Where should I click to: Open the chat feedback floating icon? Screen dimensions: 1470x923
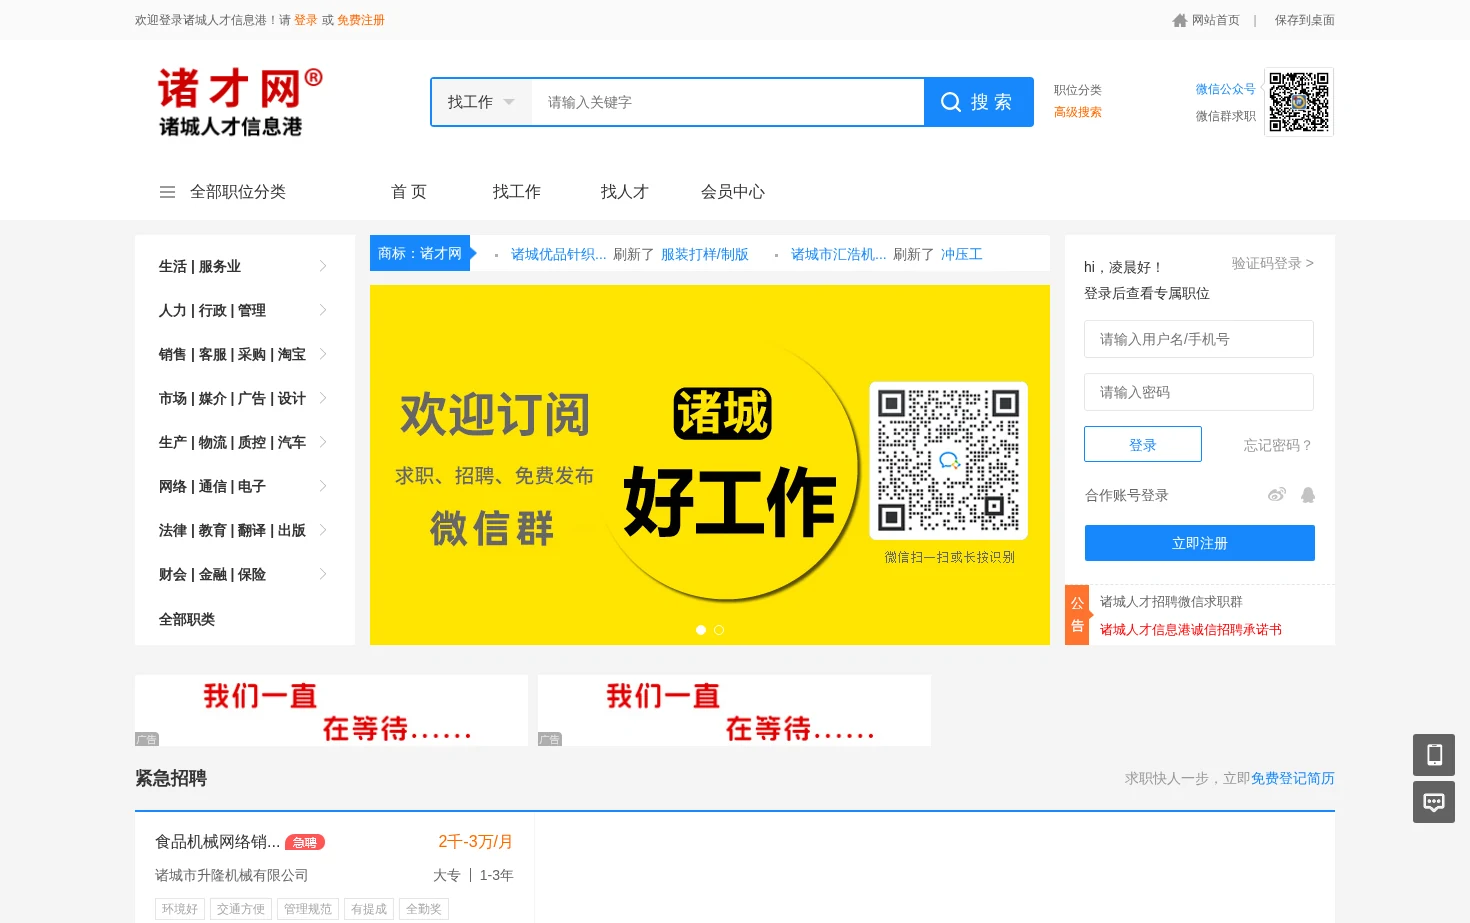tap(1434, 802)
